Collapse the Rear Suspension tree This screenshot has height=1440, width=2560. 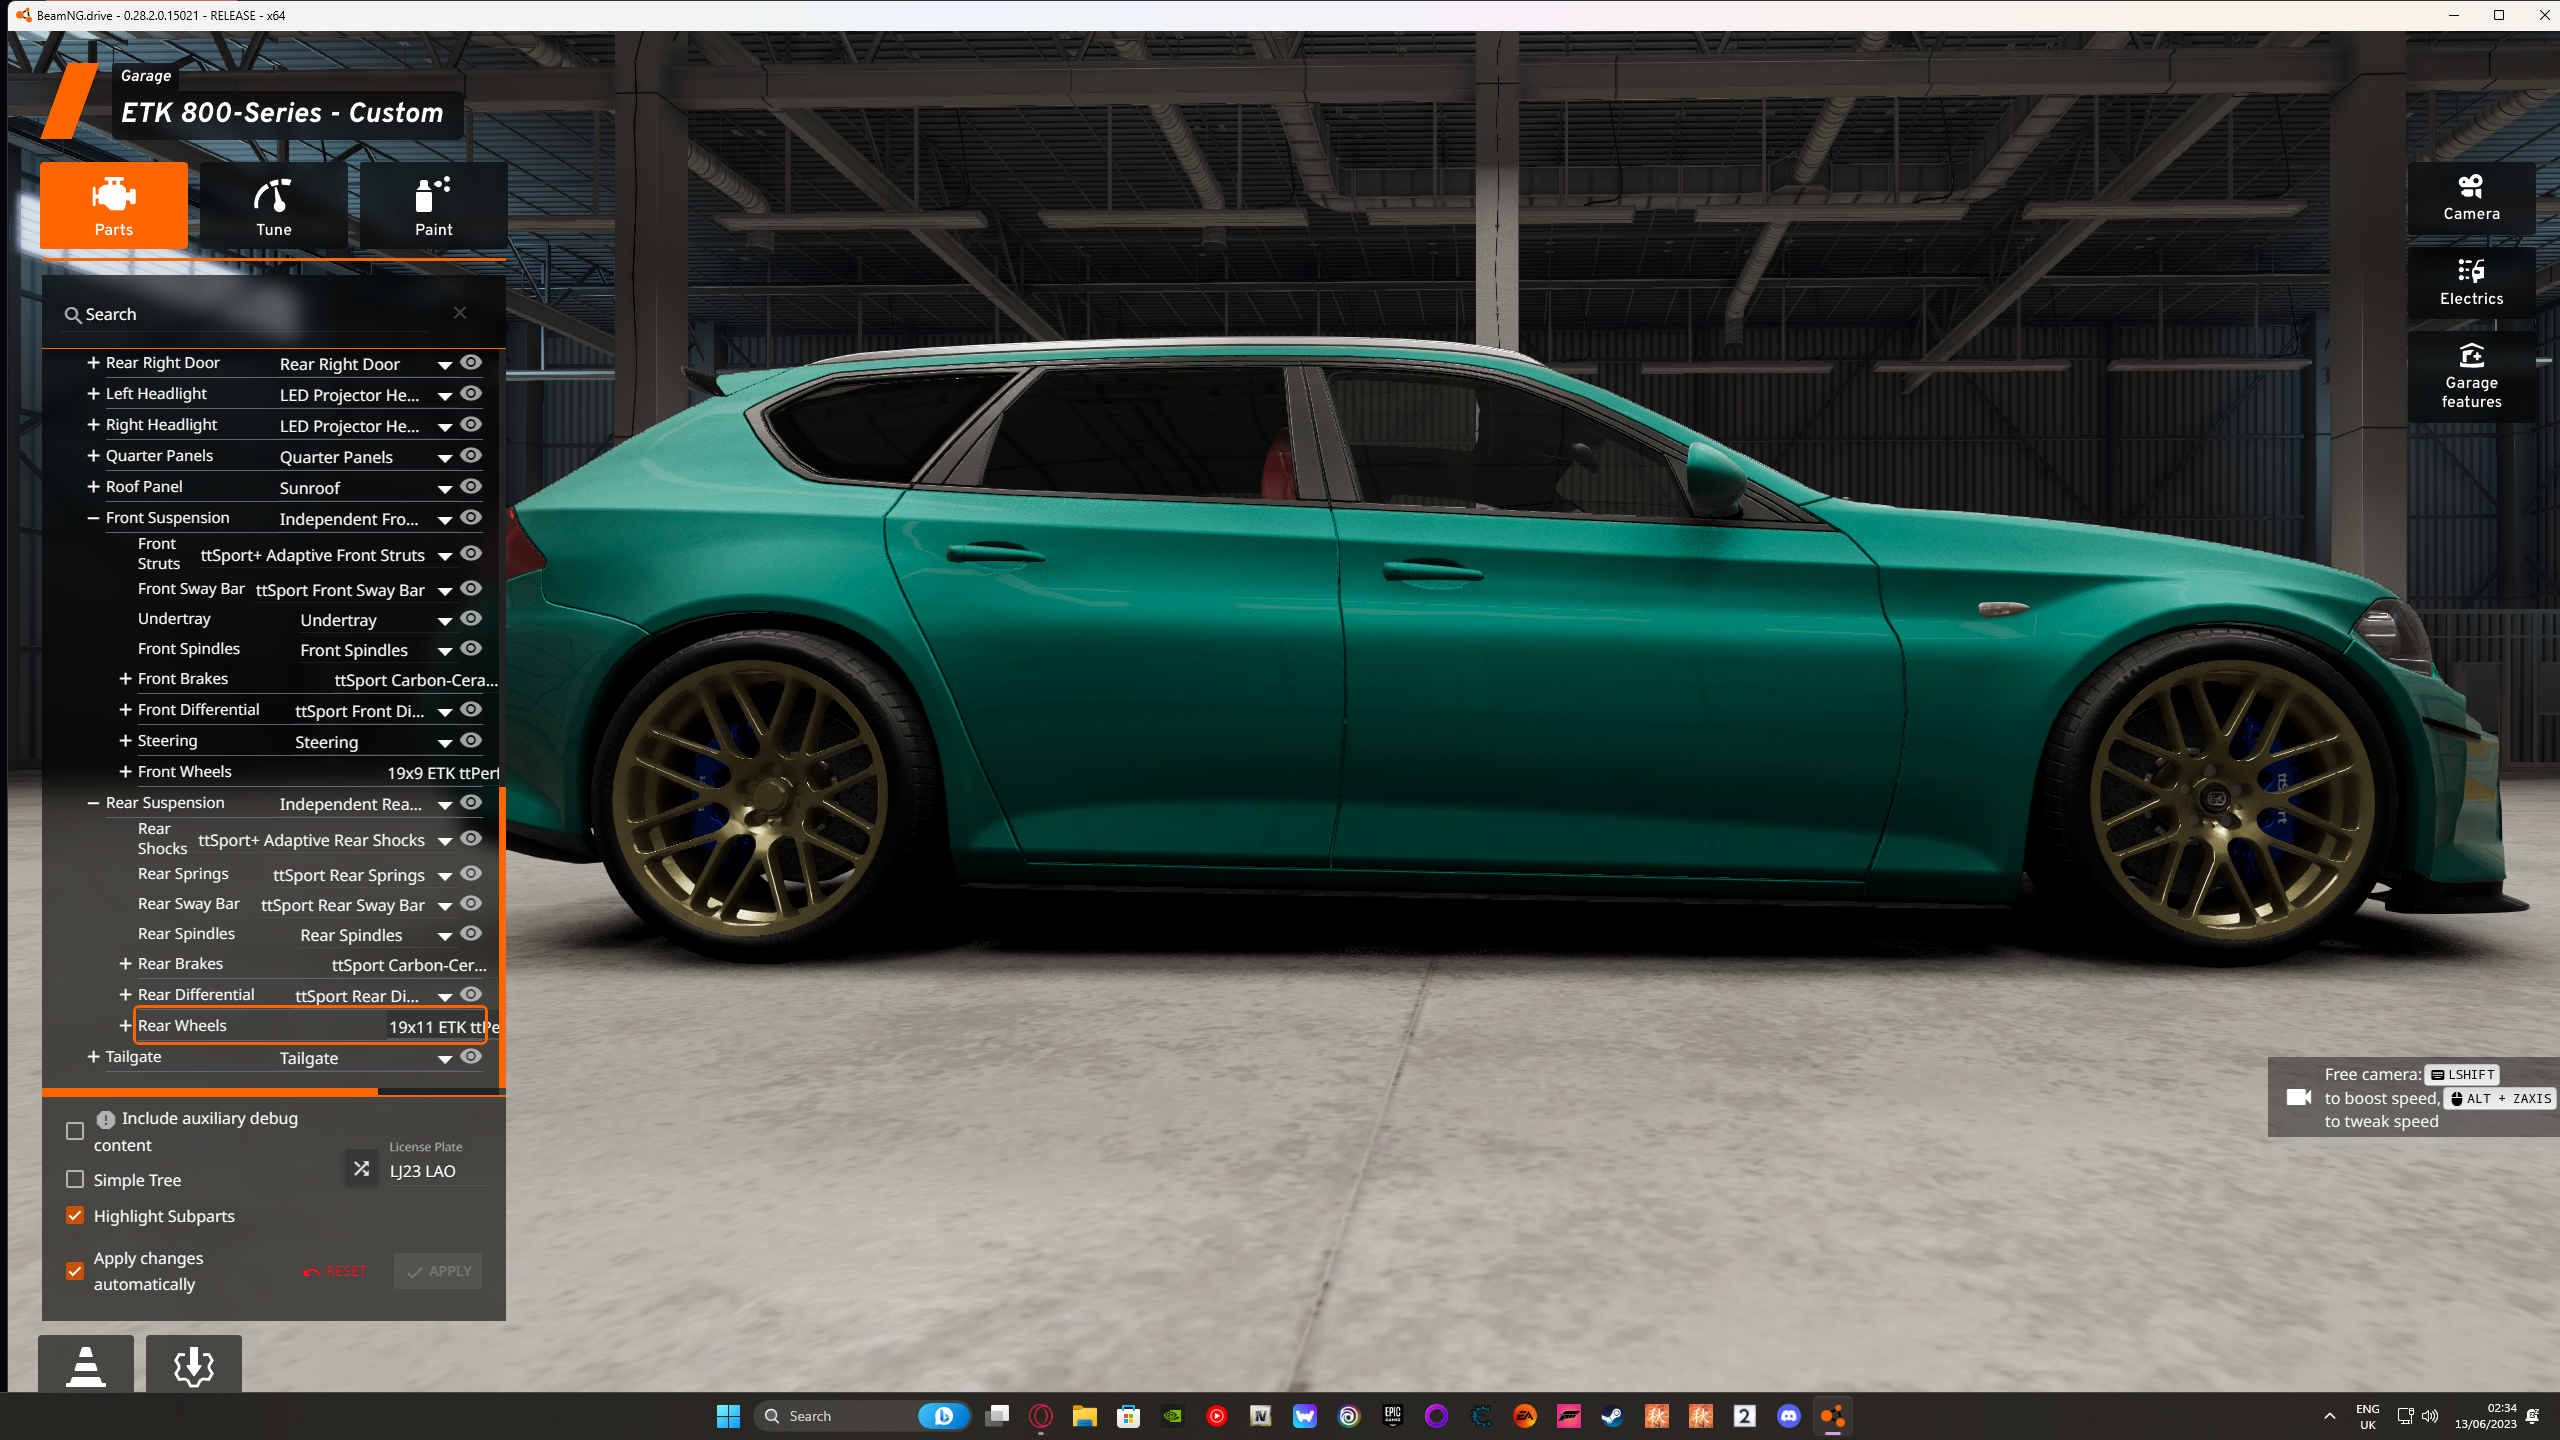93,803
